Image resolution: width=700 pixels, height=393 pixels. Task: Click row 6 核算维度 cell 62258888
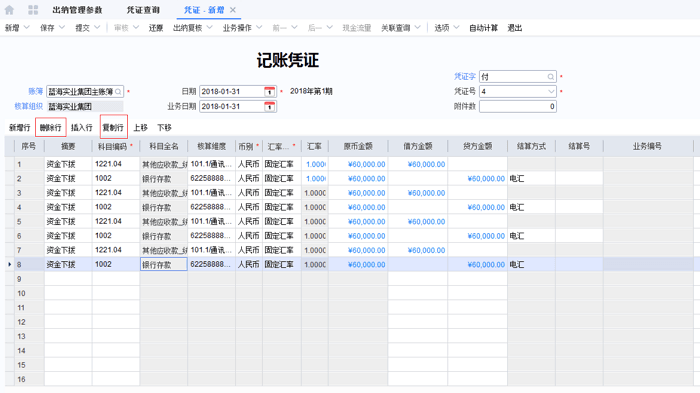(x=211, y=236)
